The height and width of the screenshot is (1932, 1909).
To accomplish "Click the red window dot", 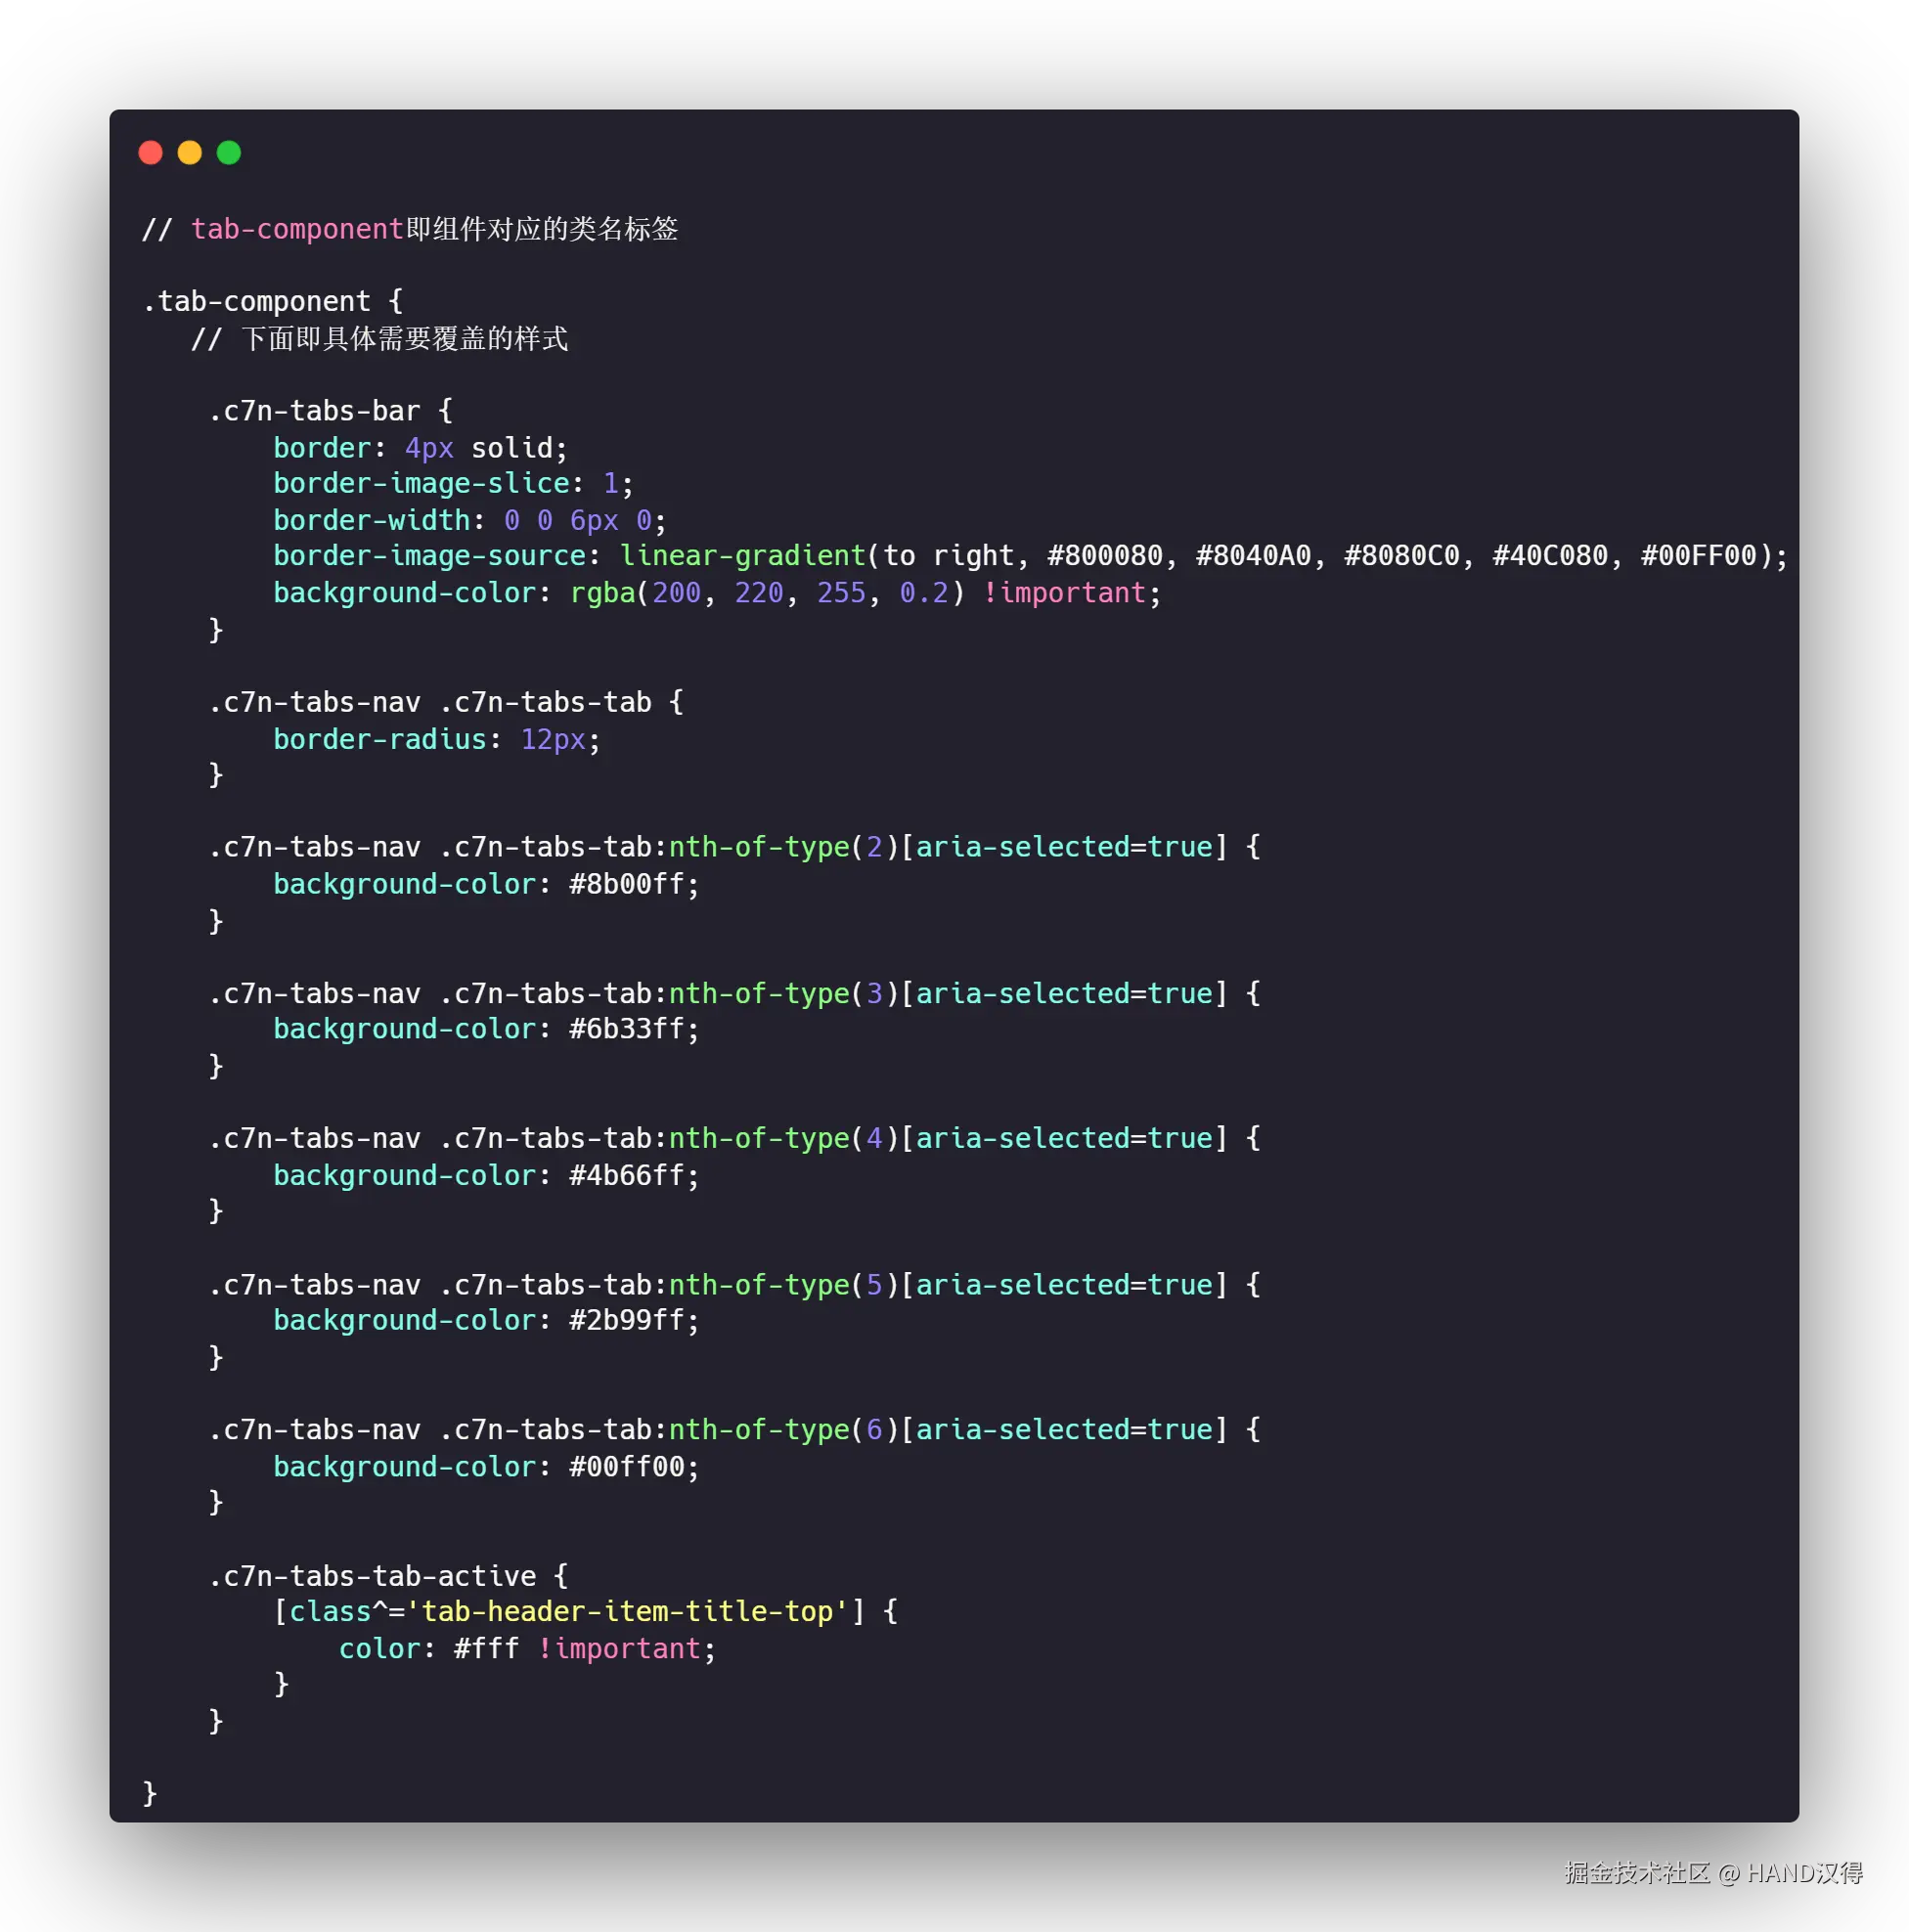I will [150, 152].
